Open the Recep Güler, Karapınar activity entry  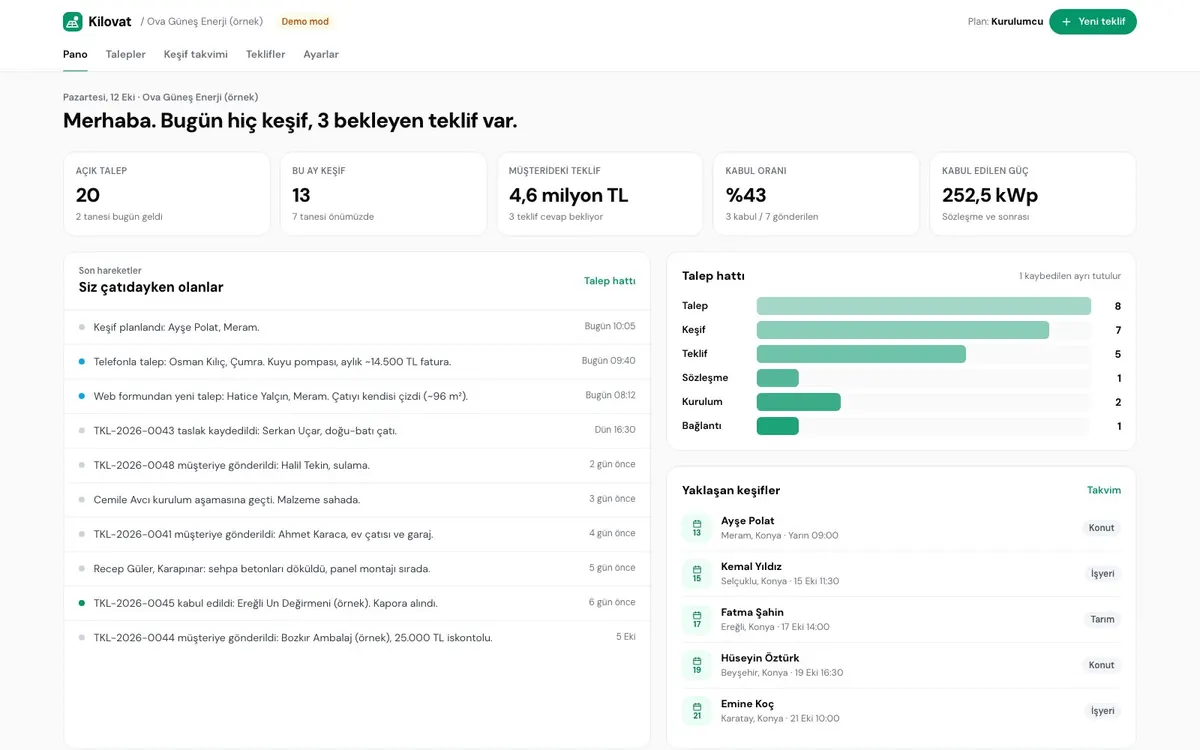[357, 568]
